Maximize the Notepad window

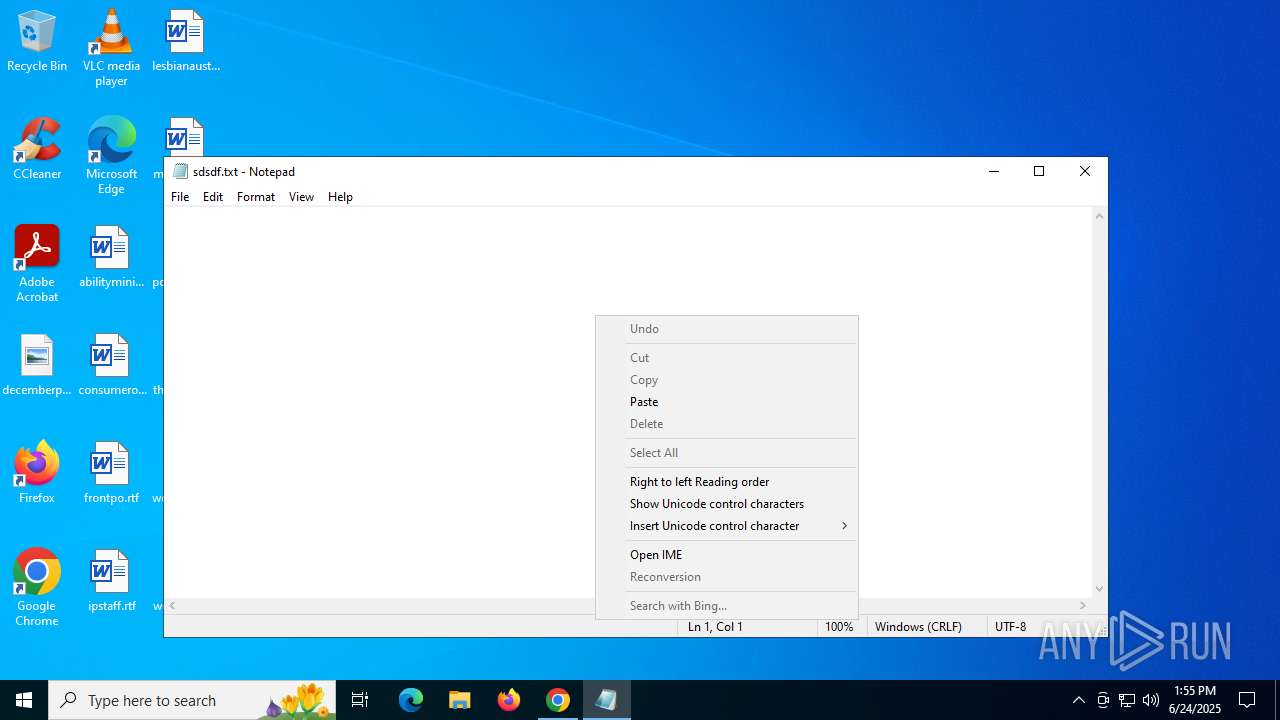click(x=1039, y=172)
